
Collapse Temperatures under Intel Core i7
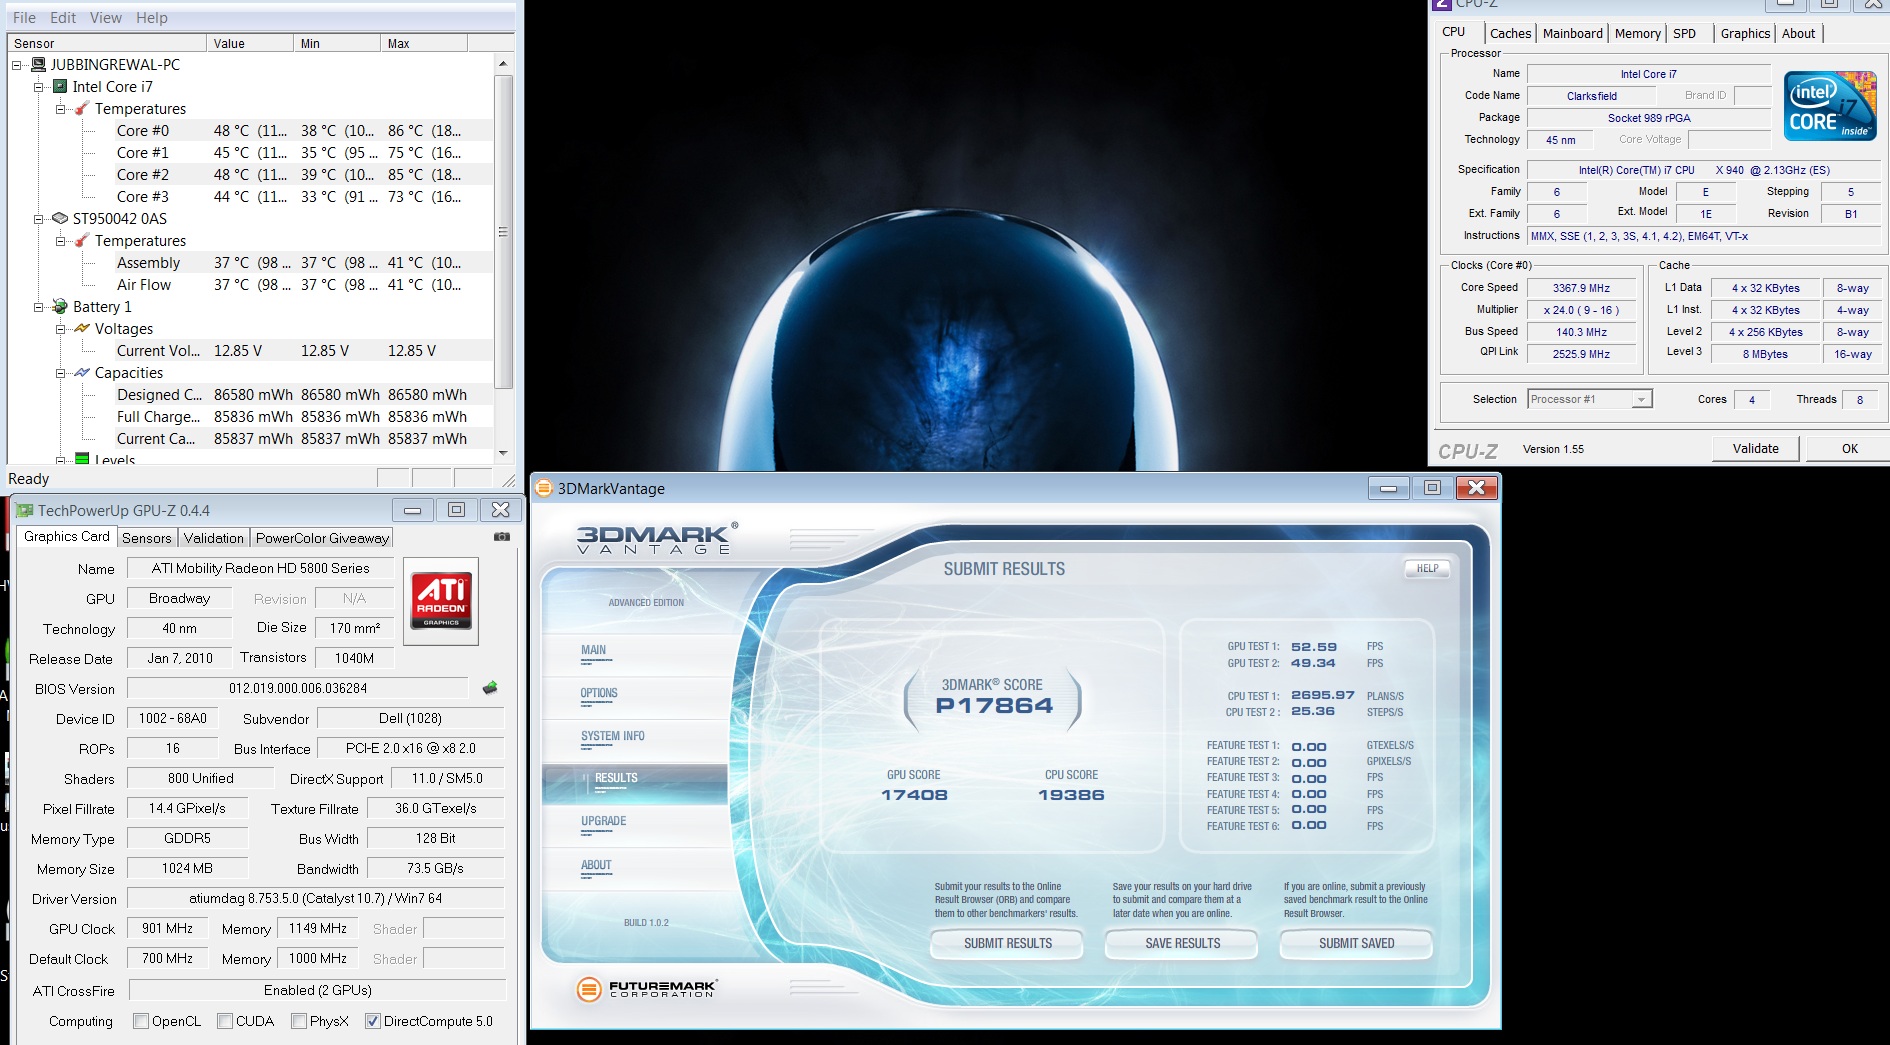(x=60, y=109)
